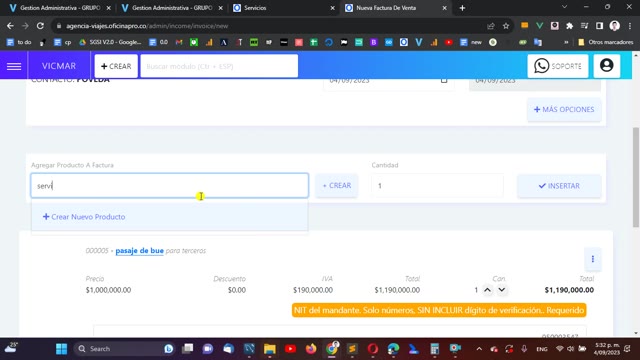This screenshot has width=640, height=360.
Task: Click the WhatsApp Soporte button
Action: [x=558, y=66]
